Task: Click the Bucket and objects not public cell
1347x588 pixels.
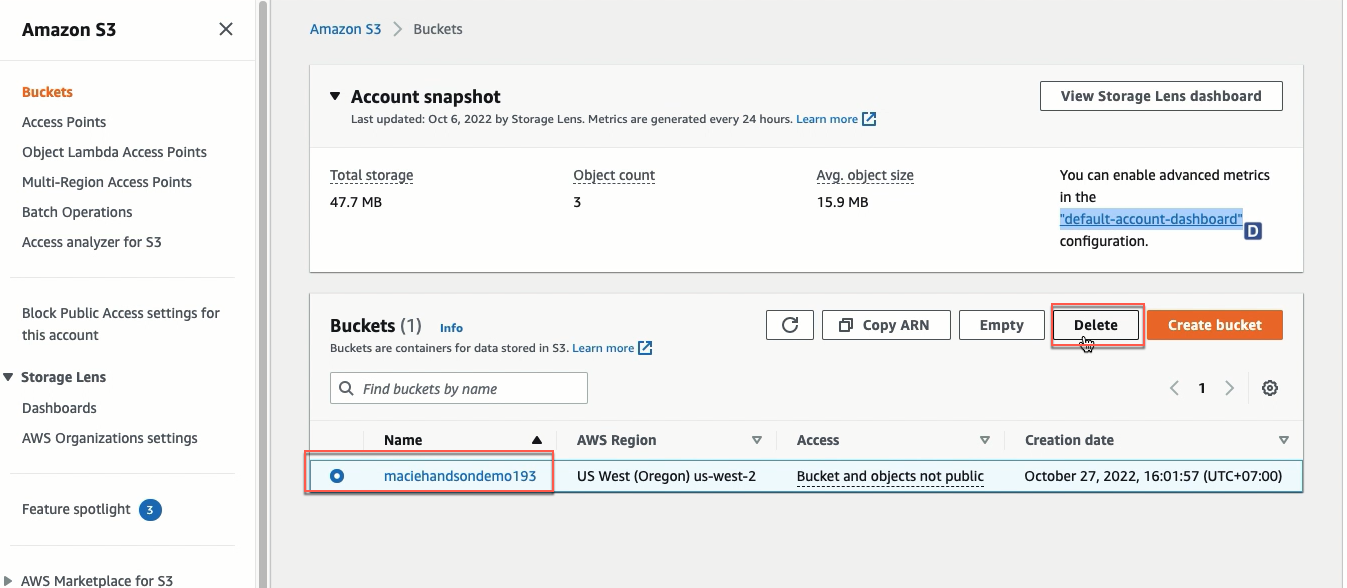Action: [890, 476]
